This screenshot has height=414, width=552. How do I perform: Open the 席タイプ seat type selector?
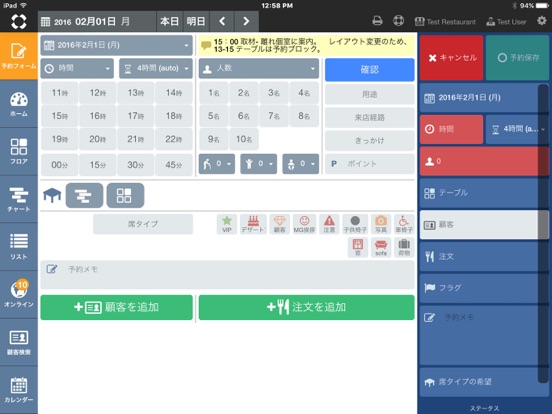point(143,224)
